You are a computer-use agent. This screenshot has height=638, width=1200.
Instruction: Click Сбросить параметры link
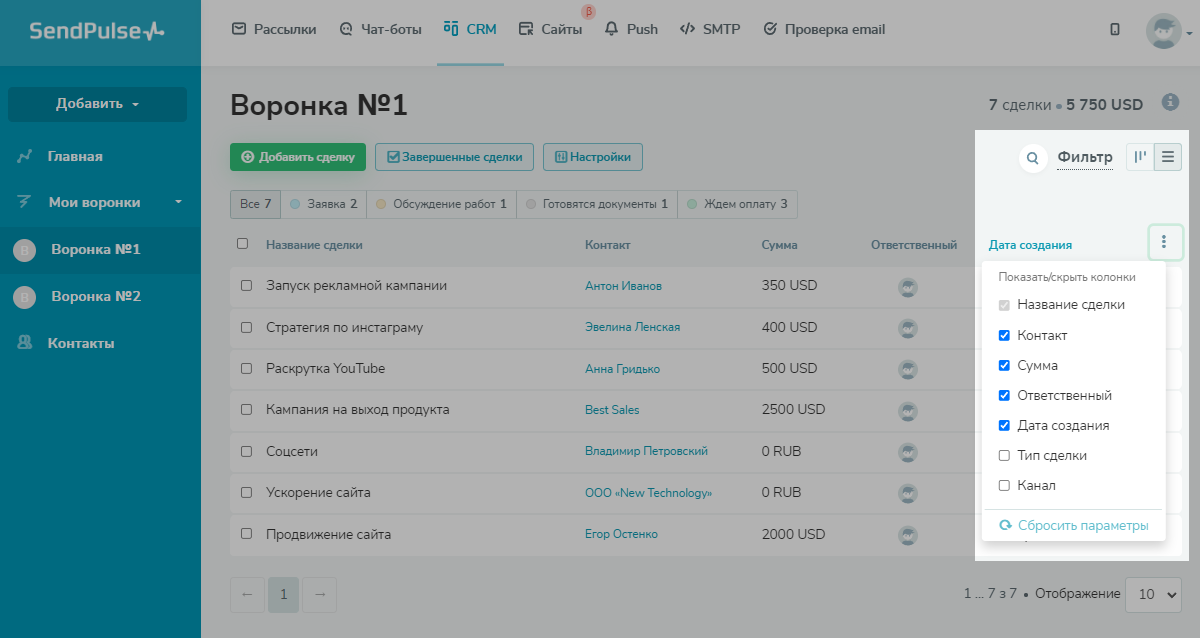point(1073,526)
